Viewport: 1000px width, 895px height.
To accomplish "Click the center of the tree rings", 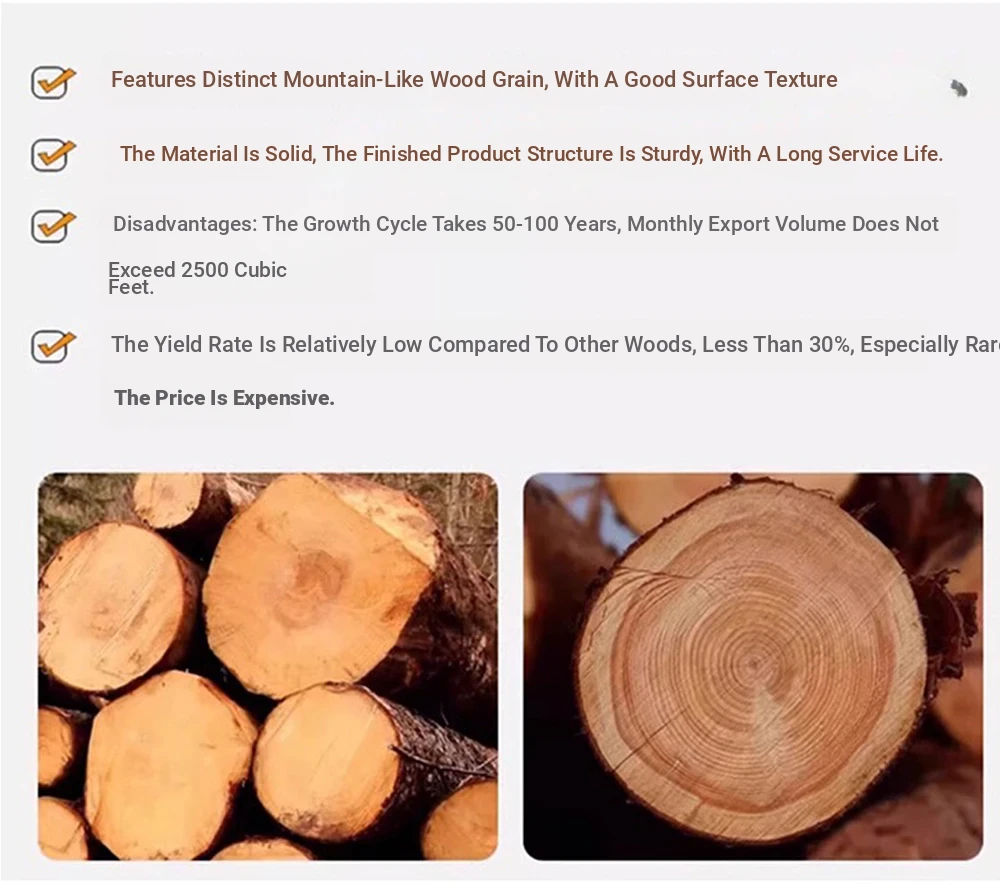I will pos(754,665).
